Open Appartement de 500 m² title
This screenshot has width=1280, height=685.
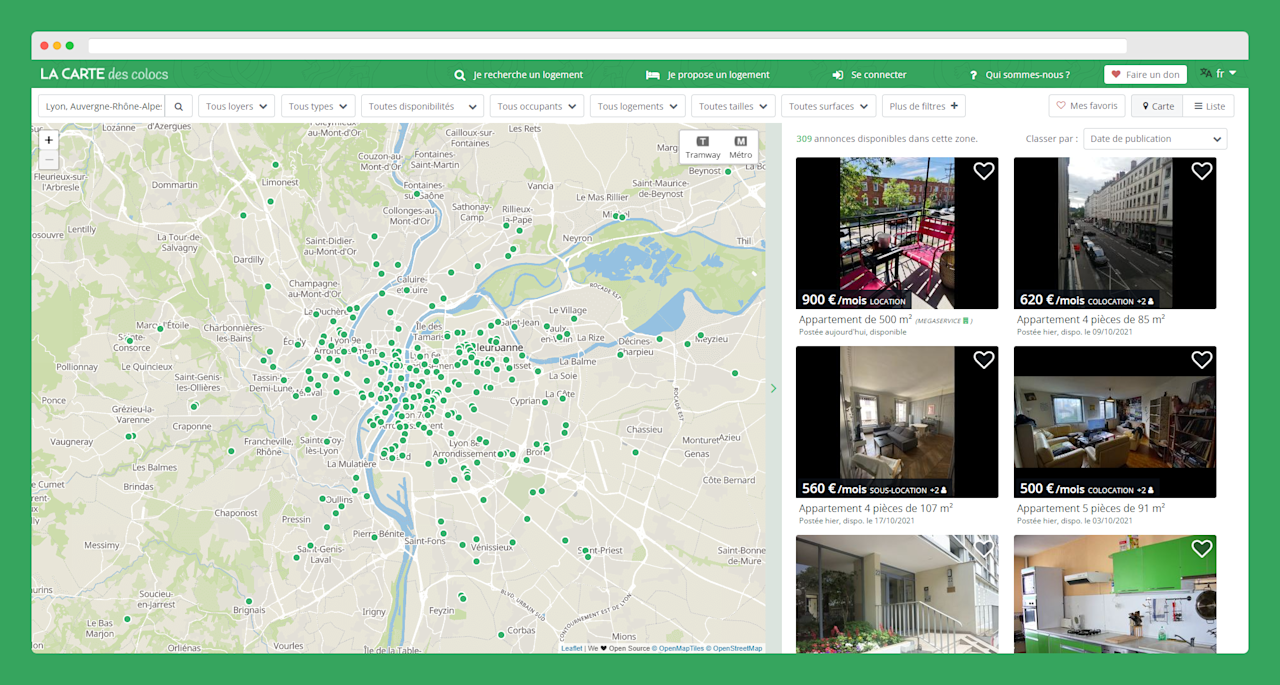855,320
